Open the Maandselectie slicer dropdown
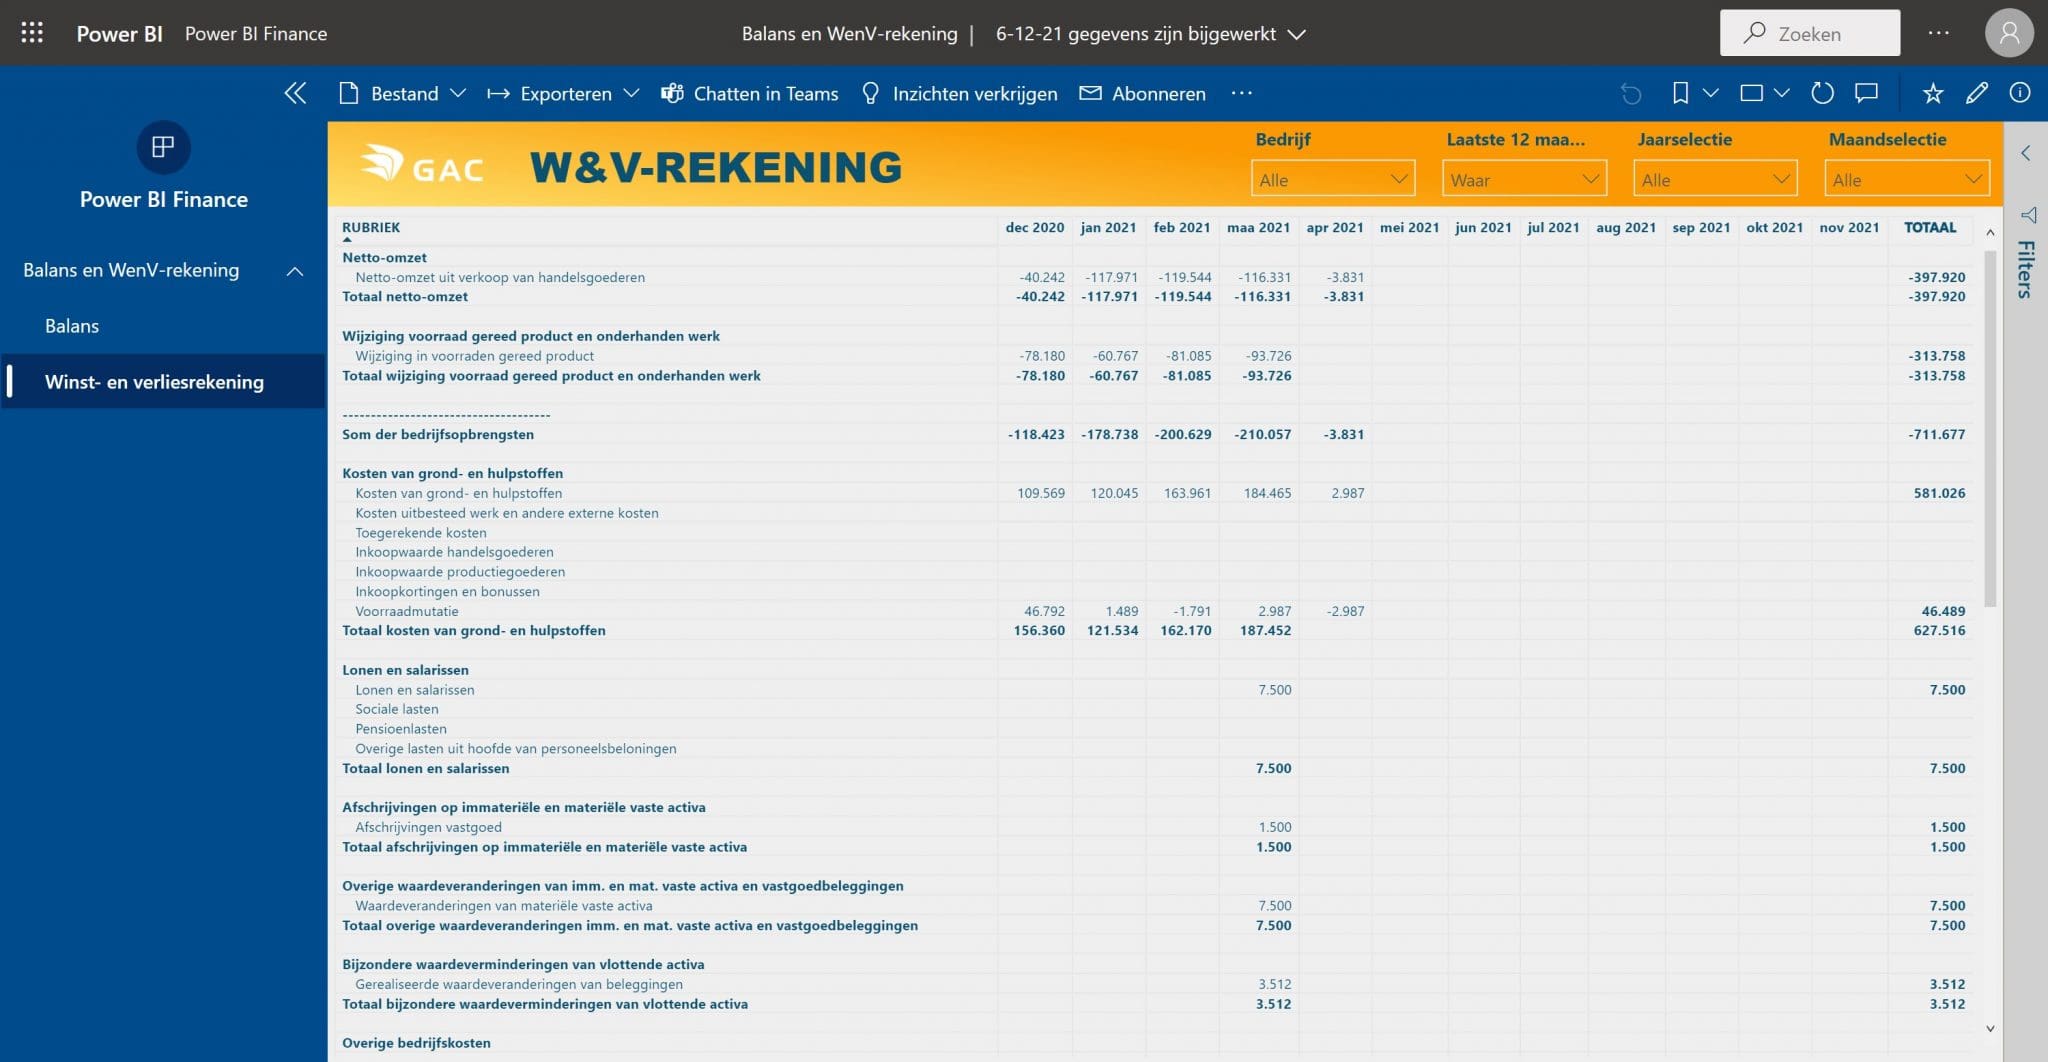2048x1062 pixels. click(x=1906, y=180)
